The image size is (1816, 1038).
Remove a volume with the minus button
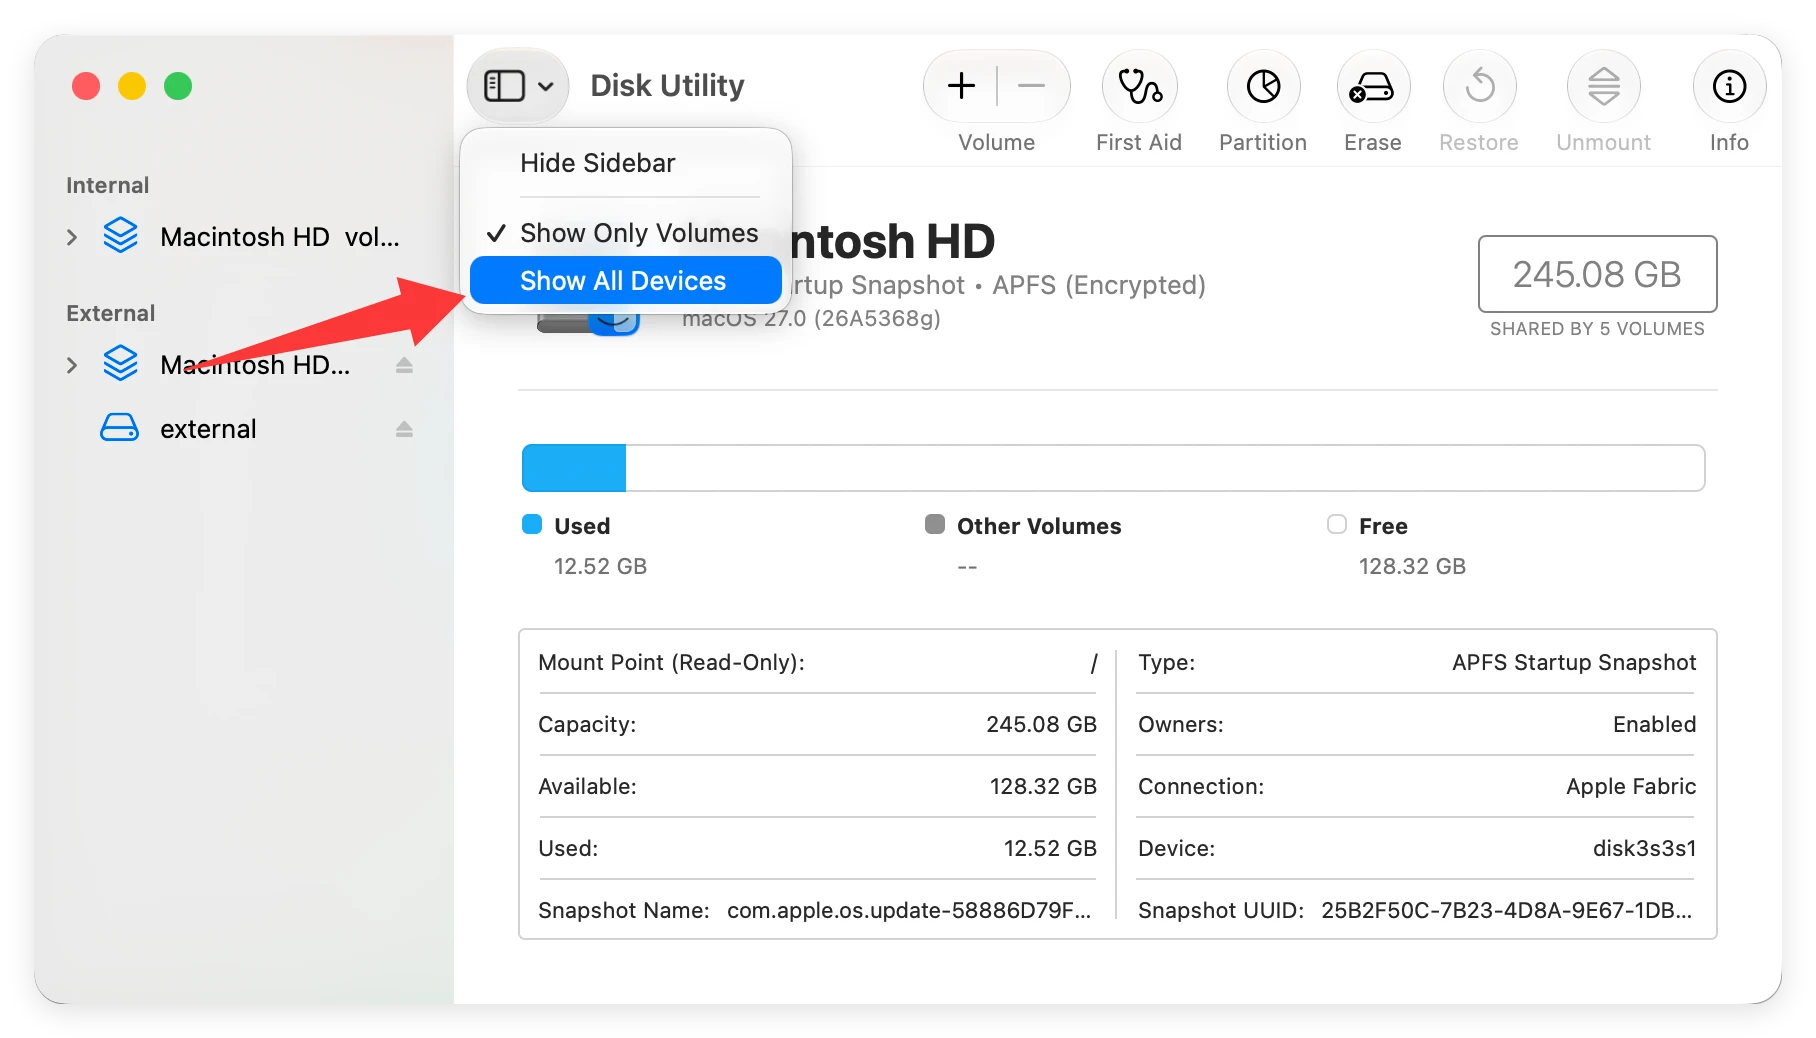1031,86
